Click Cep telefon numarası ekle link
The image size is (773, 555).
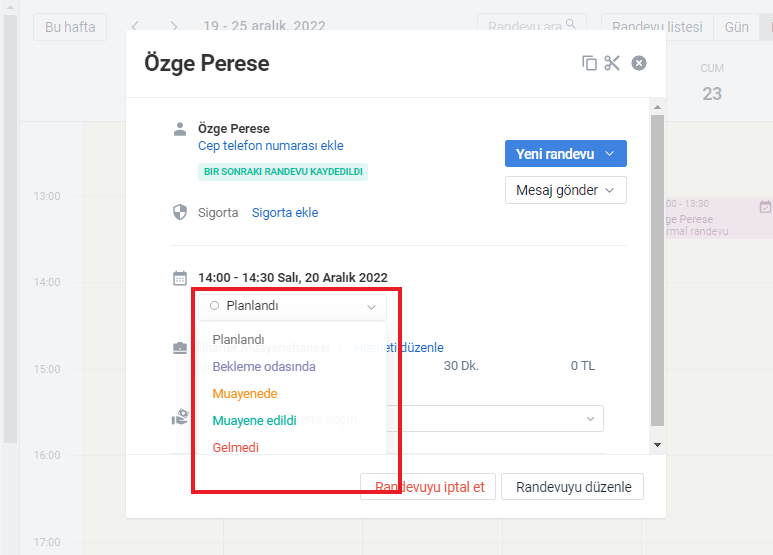click(271, 146)
